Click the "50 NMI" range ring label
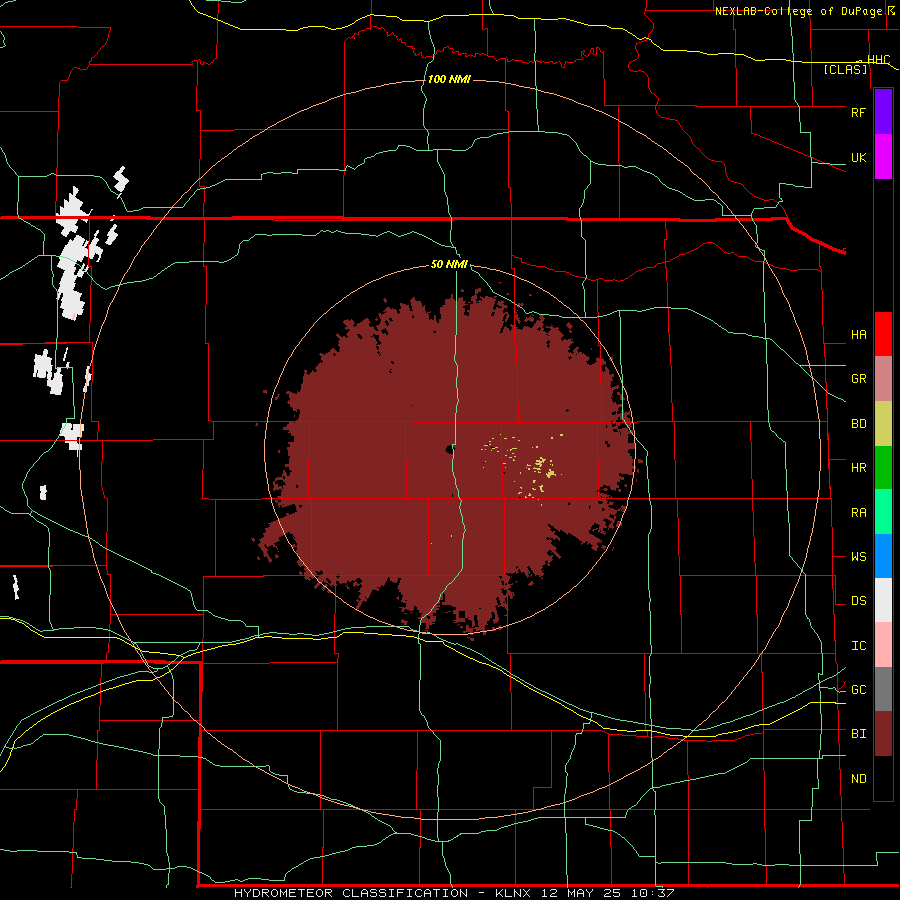This screenshot has width=900, height=900. [449, 264]
